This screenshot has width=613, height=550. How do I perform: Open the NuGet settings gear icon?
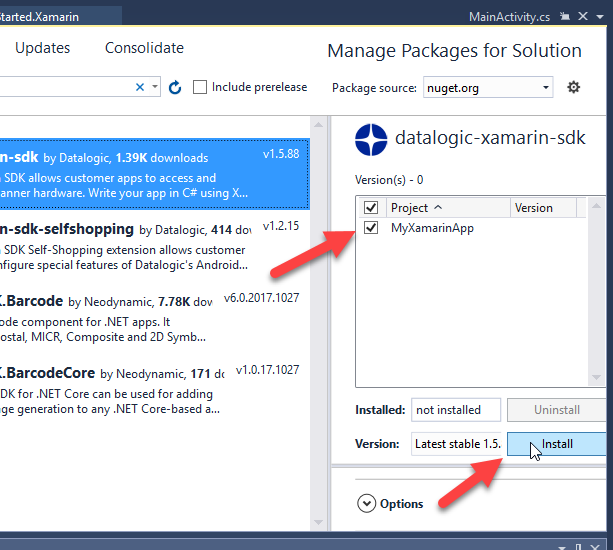click(573, 87)
